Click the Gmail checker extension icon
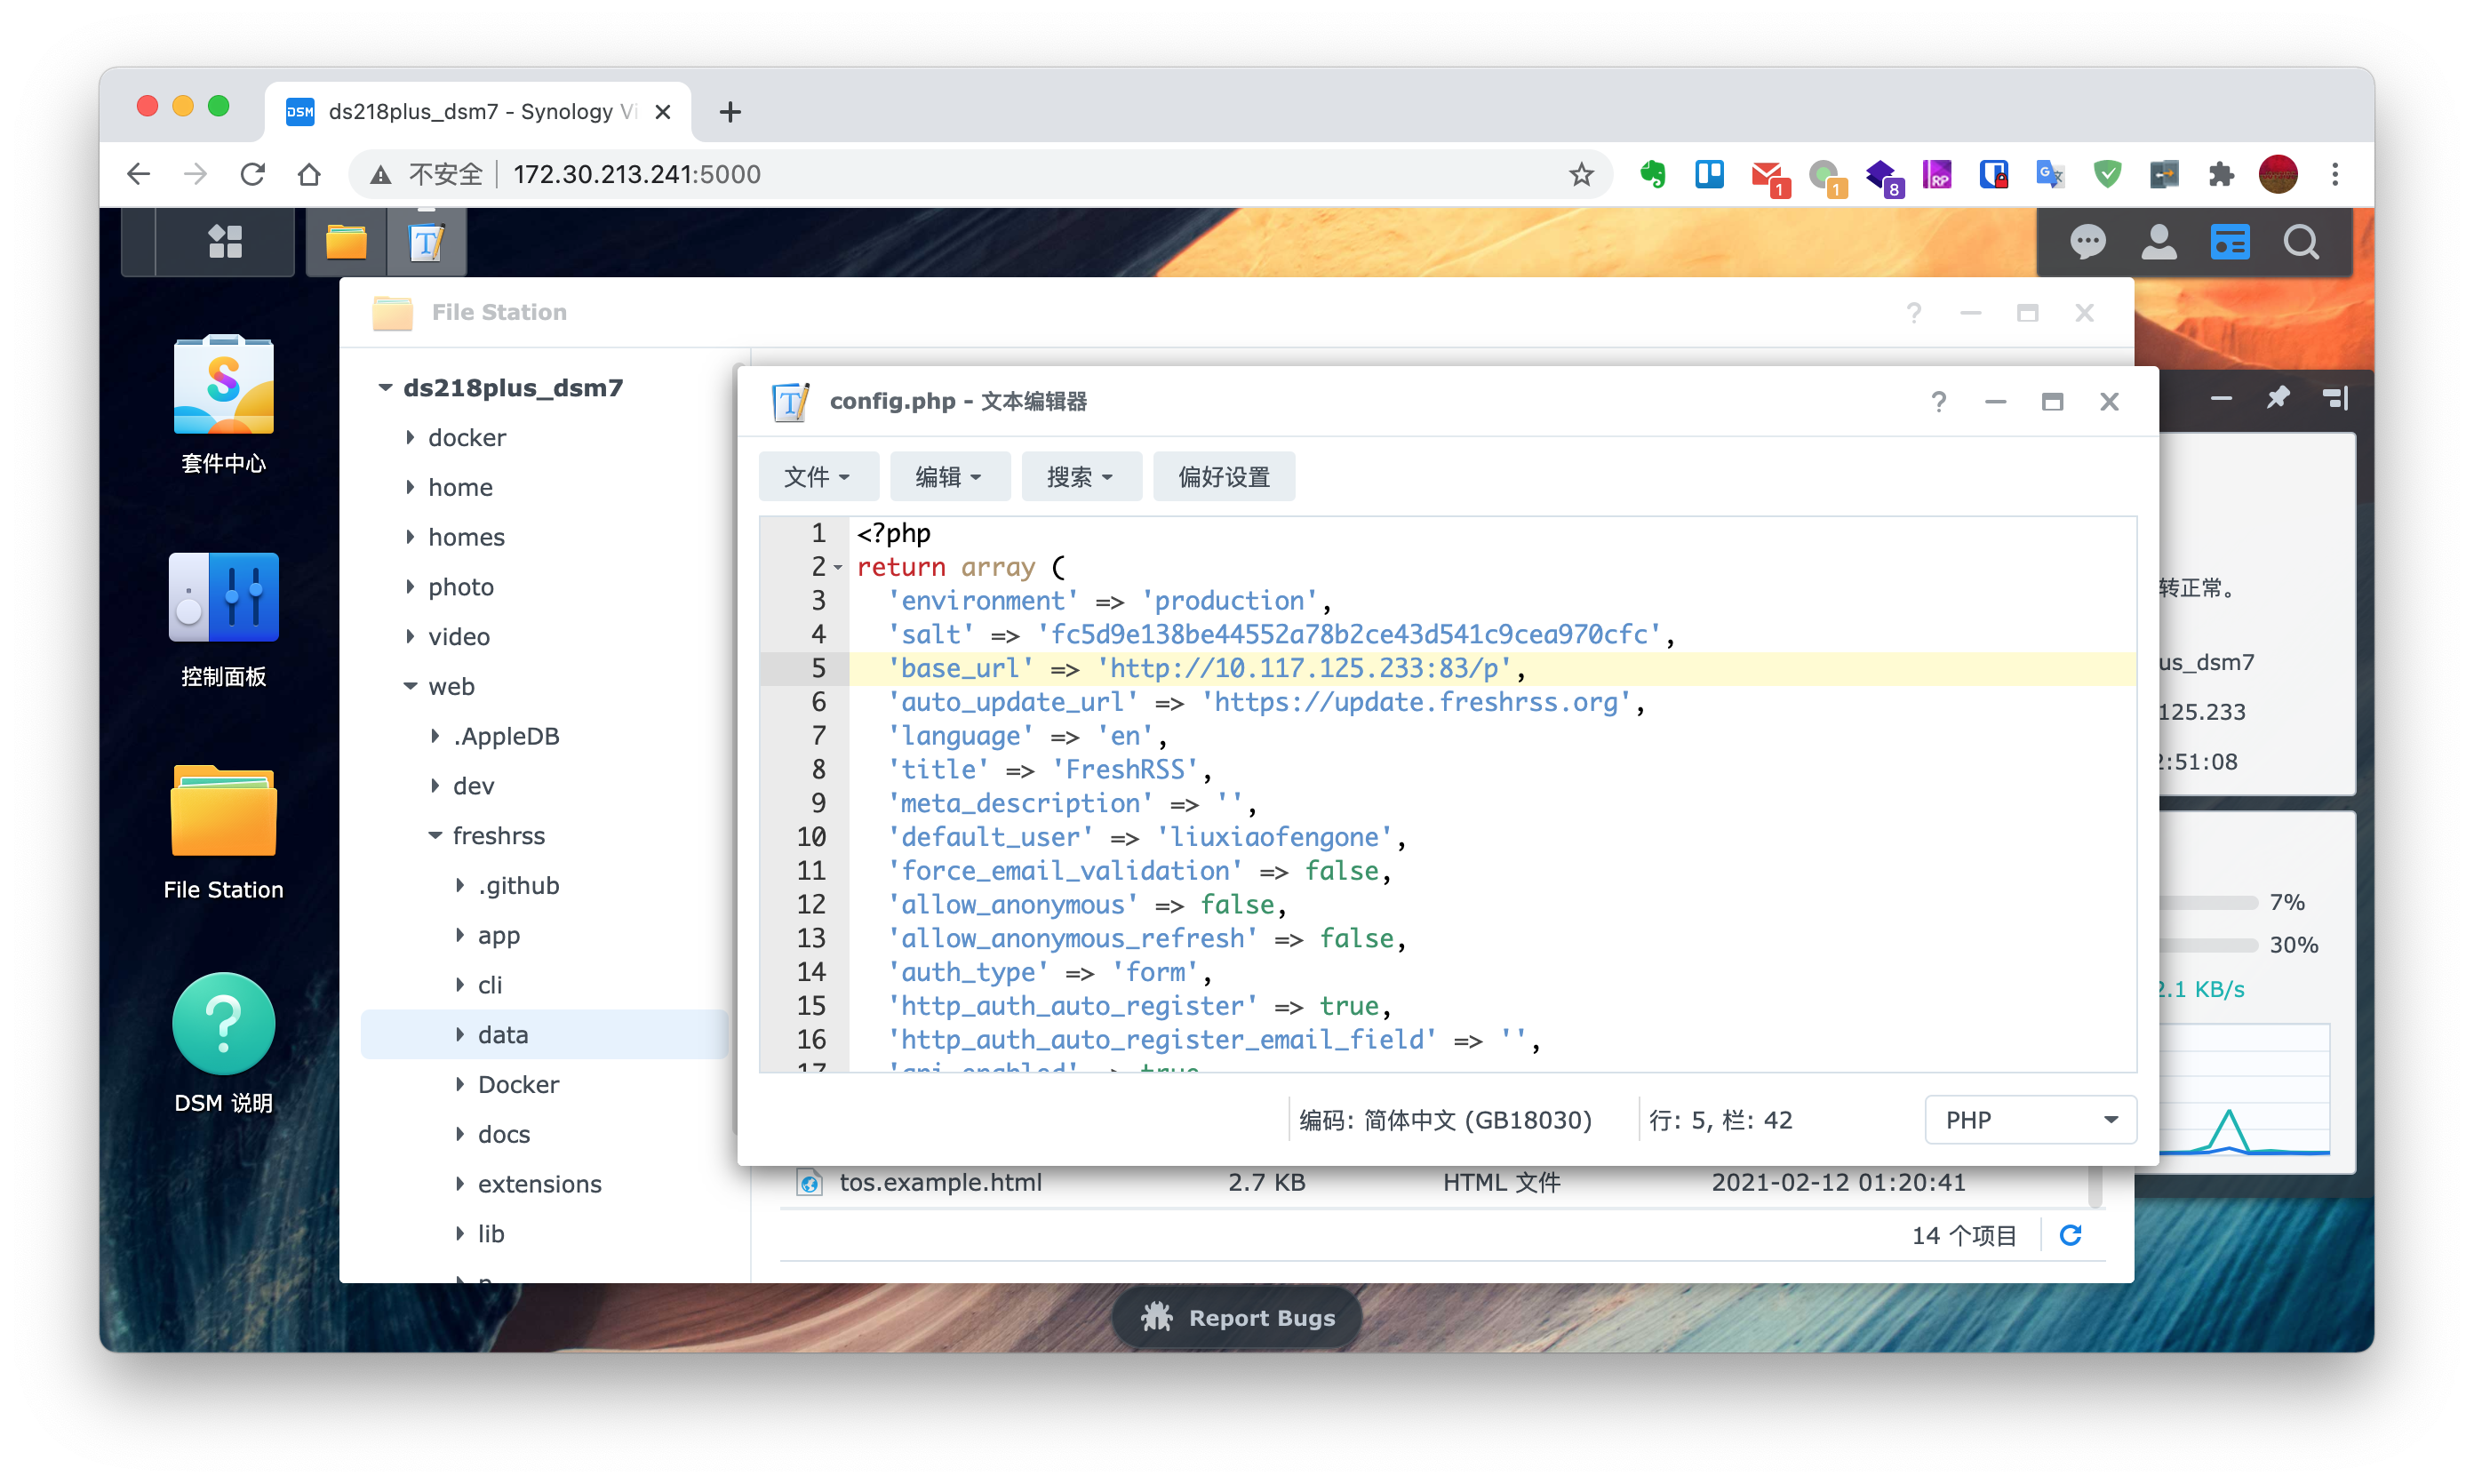 (1768, 177)
